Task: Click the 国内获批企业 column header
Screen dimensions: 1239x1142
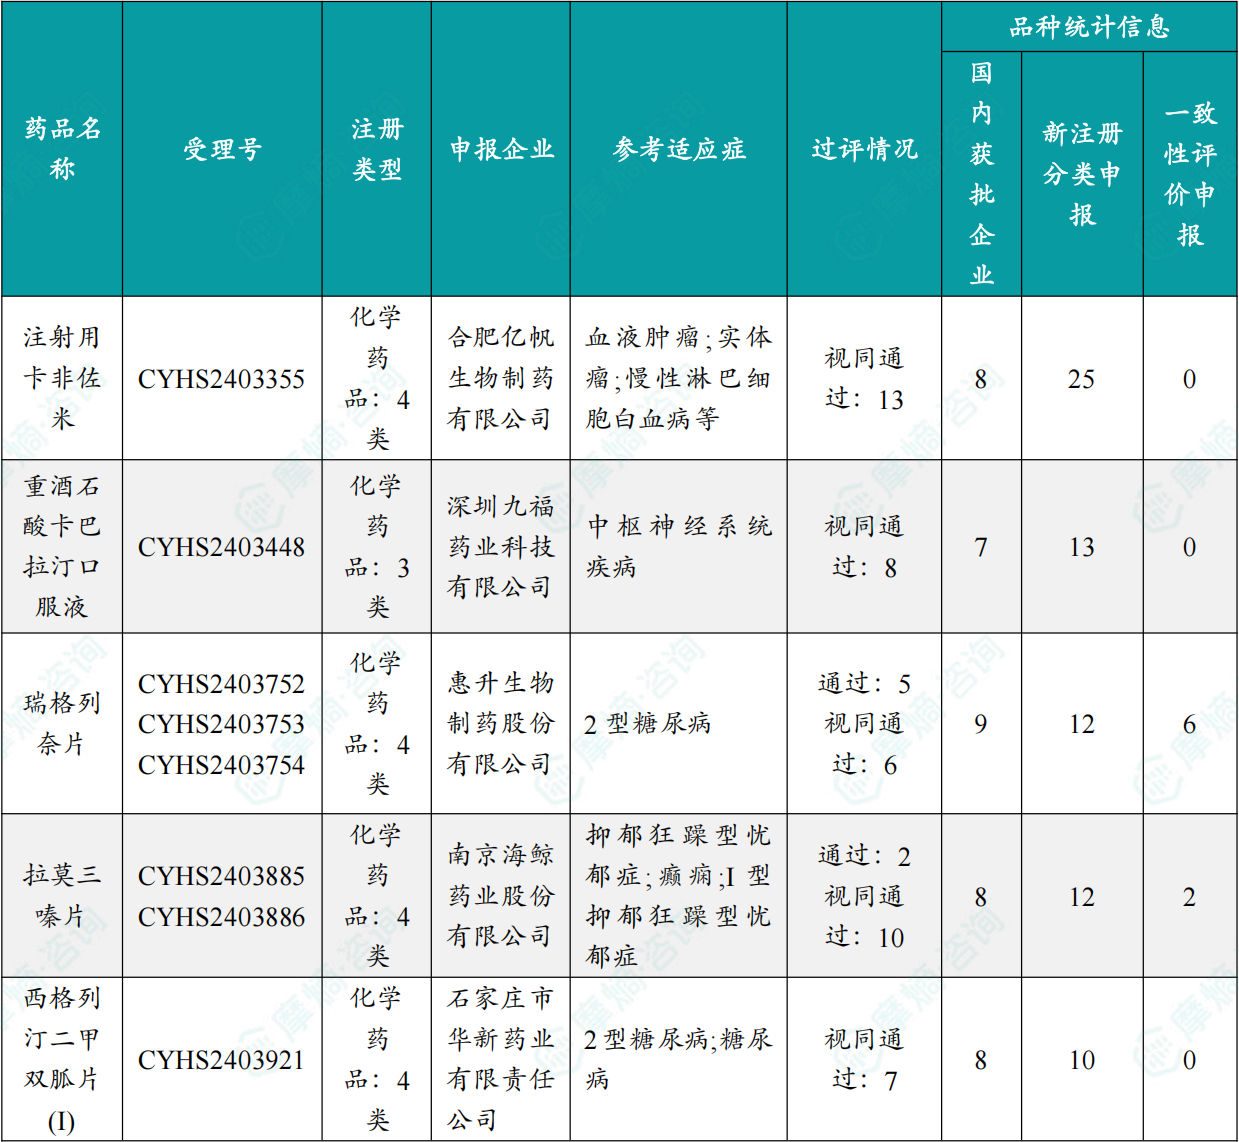Action: pyautogui.click(x=981, y=174)
